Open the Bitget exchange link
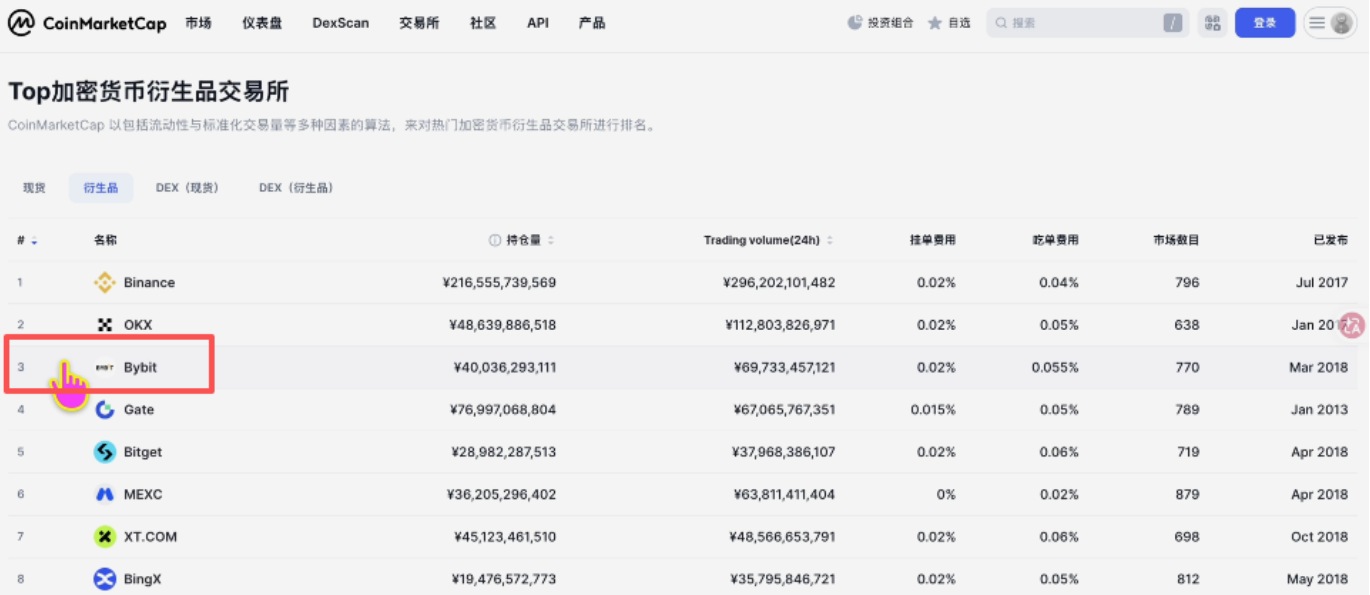Viewport: 1370px width, 595px height. [143, 452]
